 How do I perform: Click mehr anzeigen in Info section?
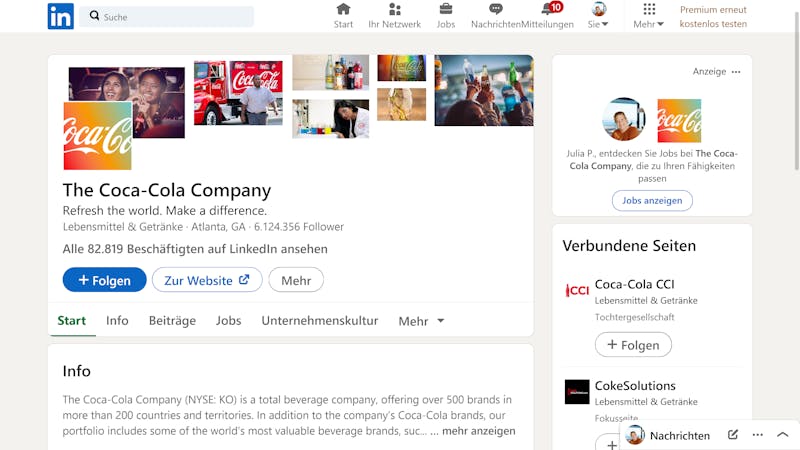click(x=479, y=431)
